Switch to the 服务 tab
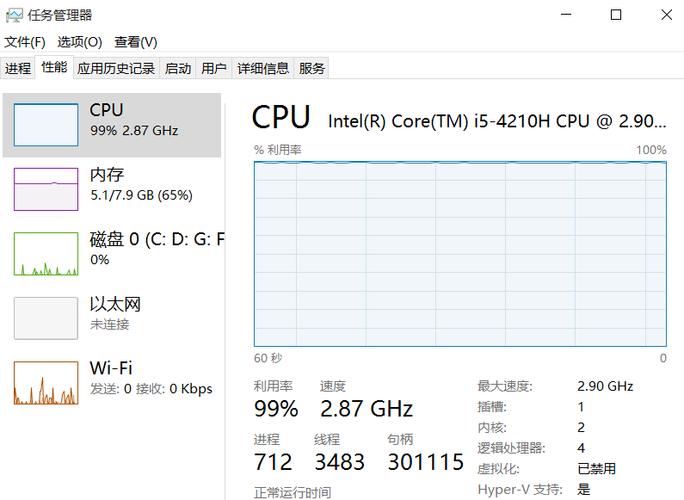This screenshot has height=500, width=684. tap(311, 68)
